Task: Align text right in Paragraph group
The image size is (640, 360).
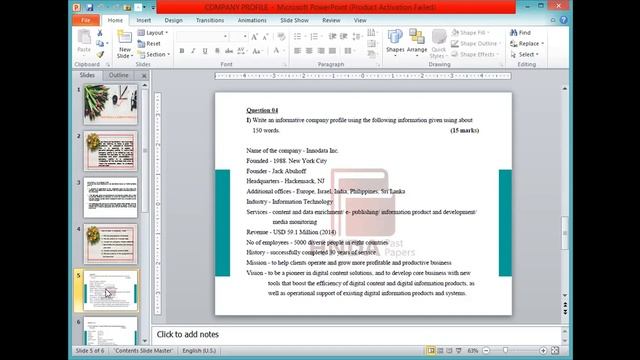Action: tap(321, 51)
